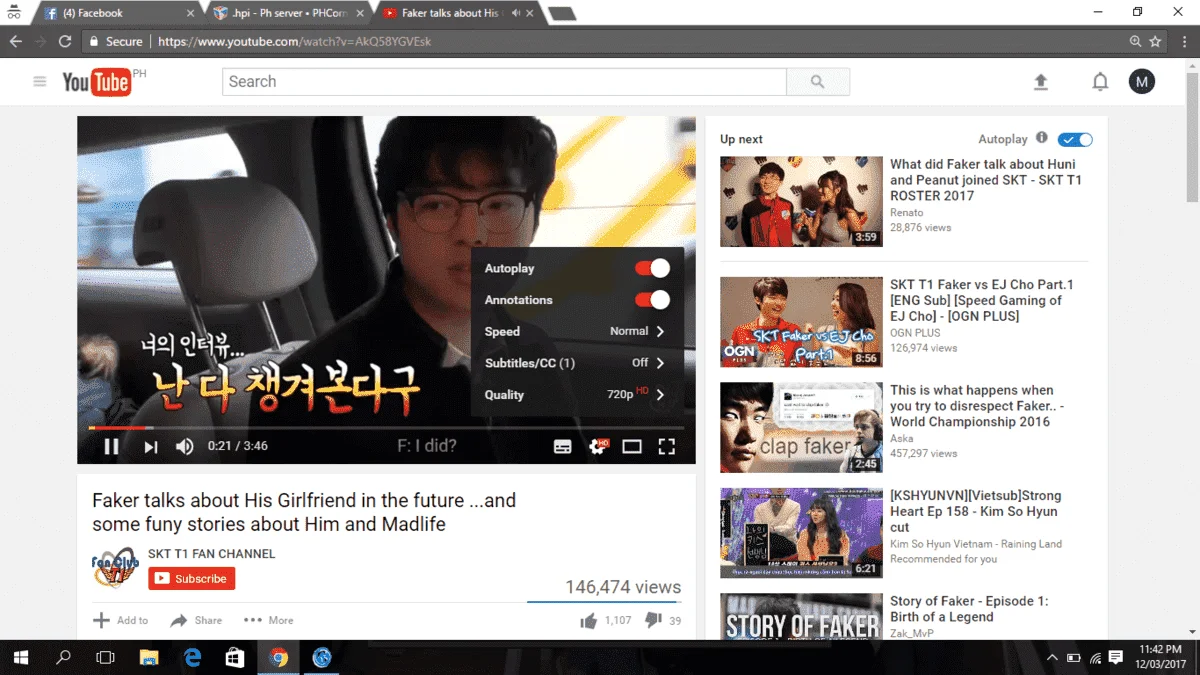Image resolution: width=1200 pixels, height=675 pixels.
Task: Expand the More options under the video
Action: tap(268, 620)
